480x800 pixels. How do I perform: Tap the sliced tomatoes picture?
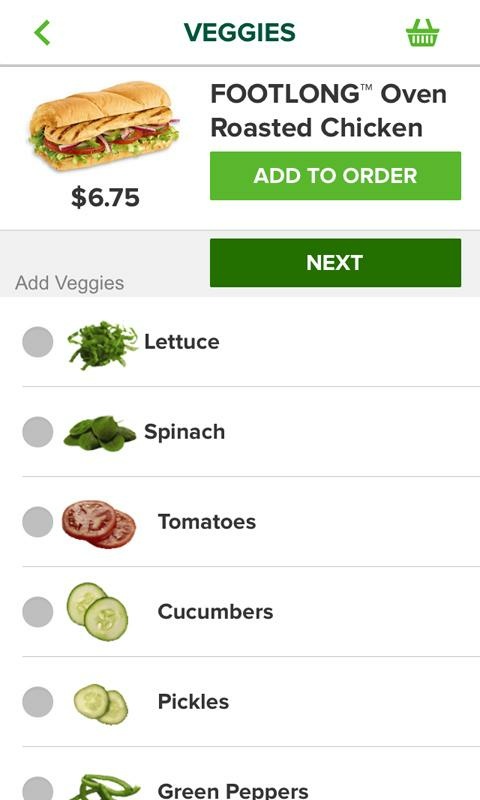[x=99, y=523]
